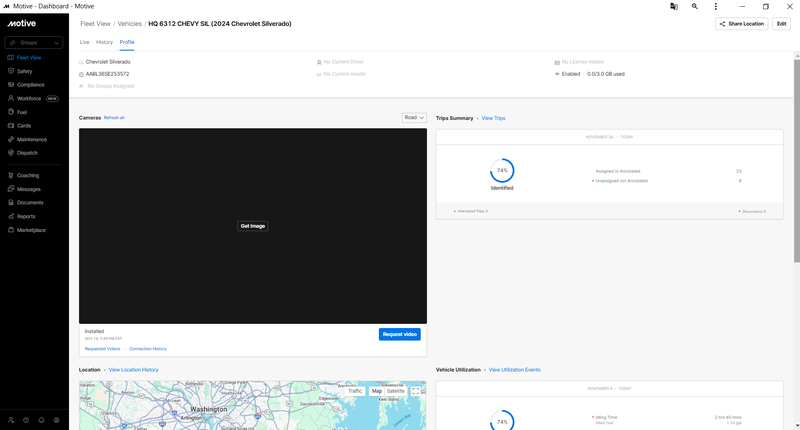The height and width of the screenshot is (430, 800).
Task: Click the Request video button
Action: [399, 334]
